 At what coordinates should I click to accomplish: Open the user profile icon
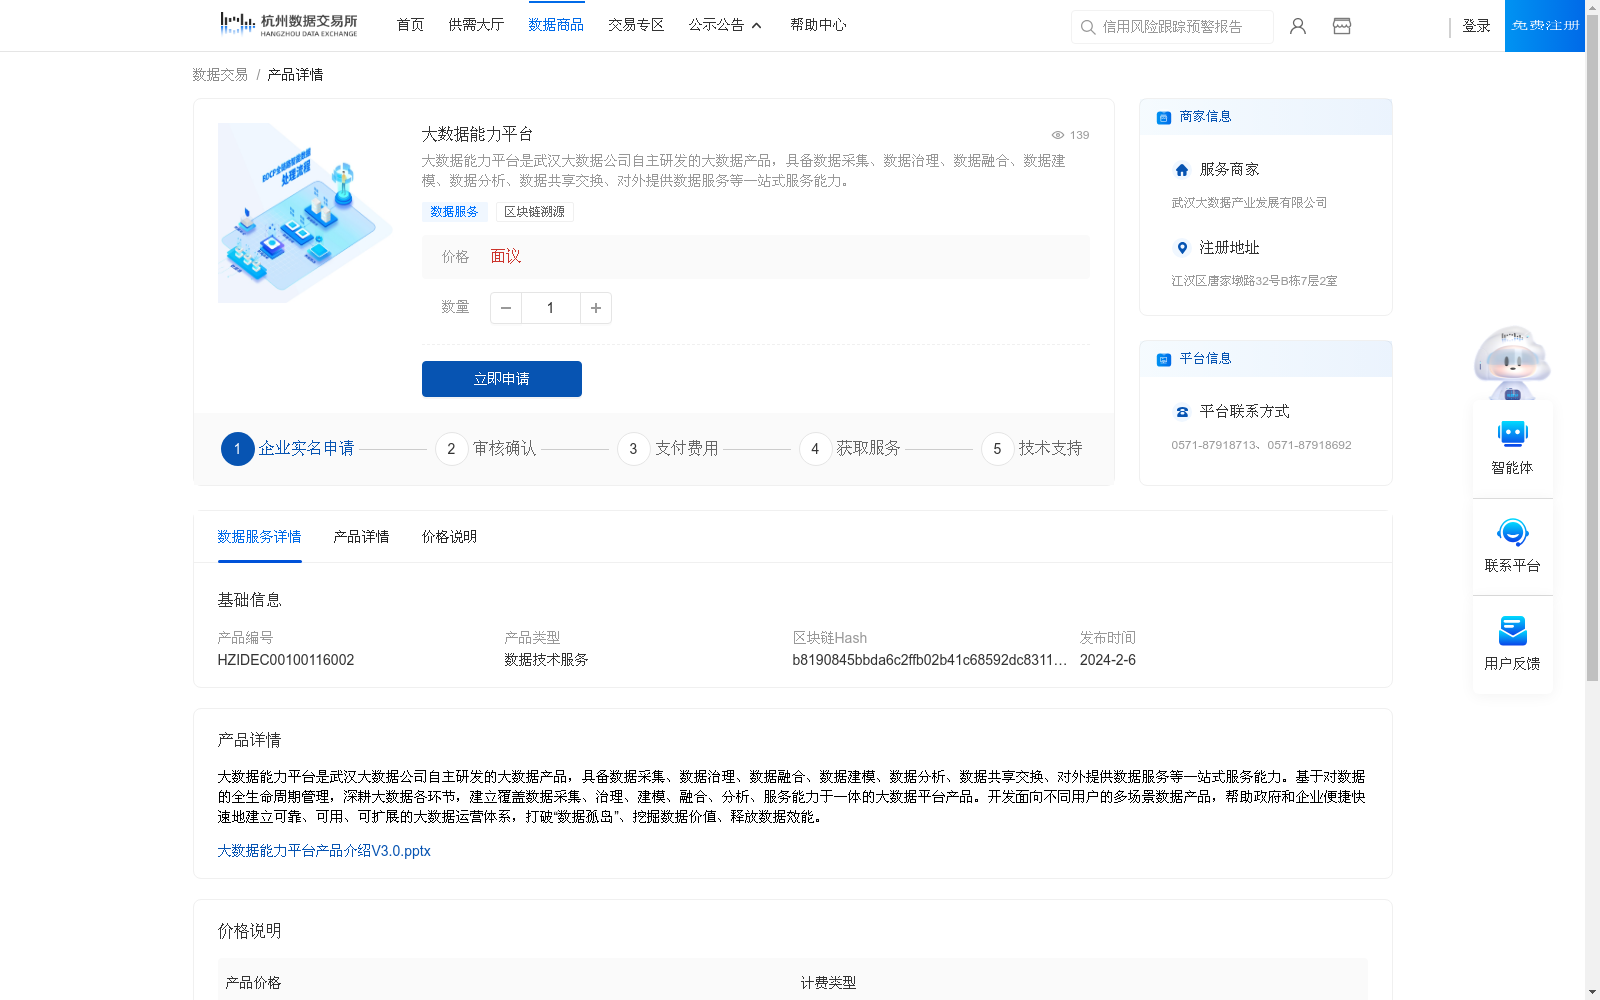tap(1298, 26)
